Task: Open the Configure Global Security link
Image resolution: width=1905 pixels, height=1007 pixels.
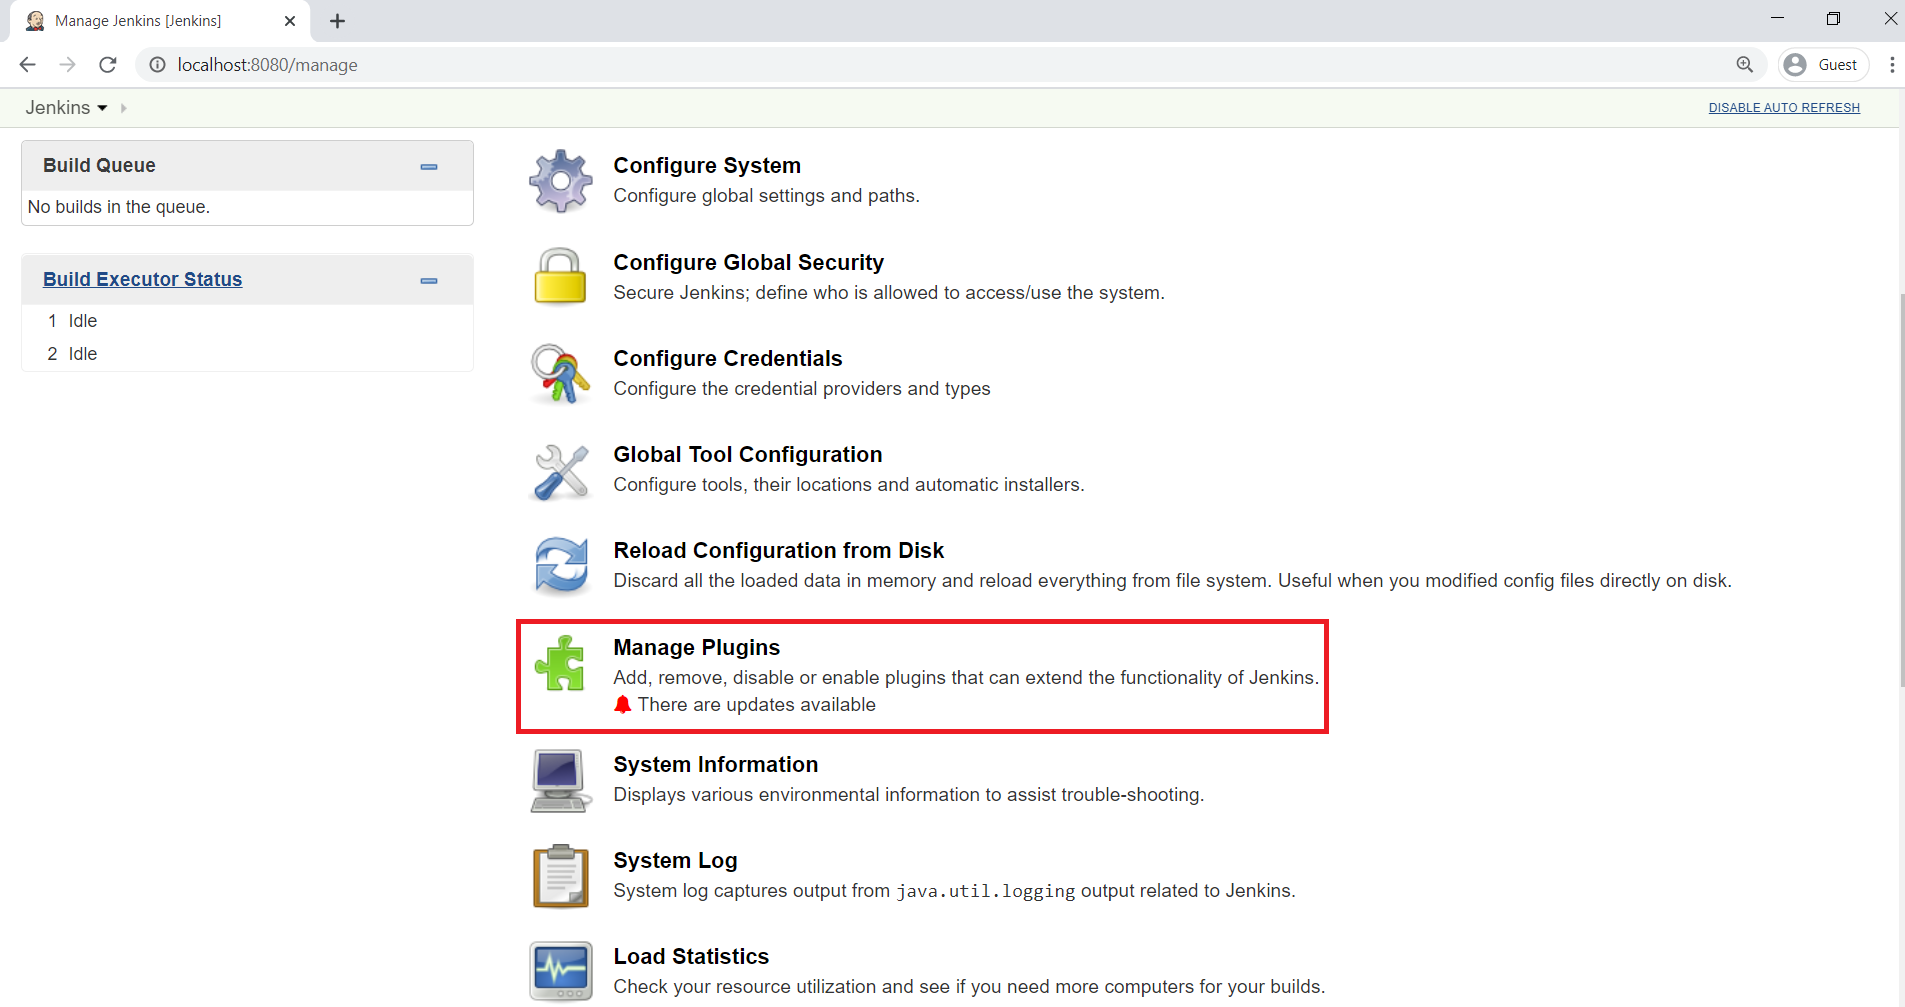Action: point(749,263)
